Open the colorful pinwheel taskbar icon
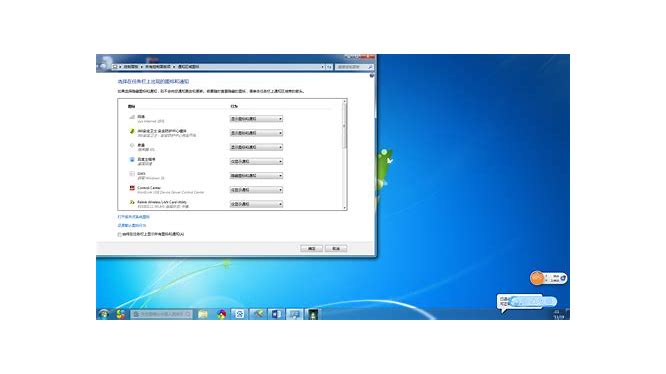The height and width of the screenshot is (374, 666). click(221, 314)
